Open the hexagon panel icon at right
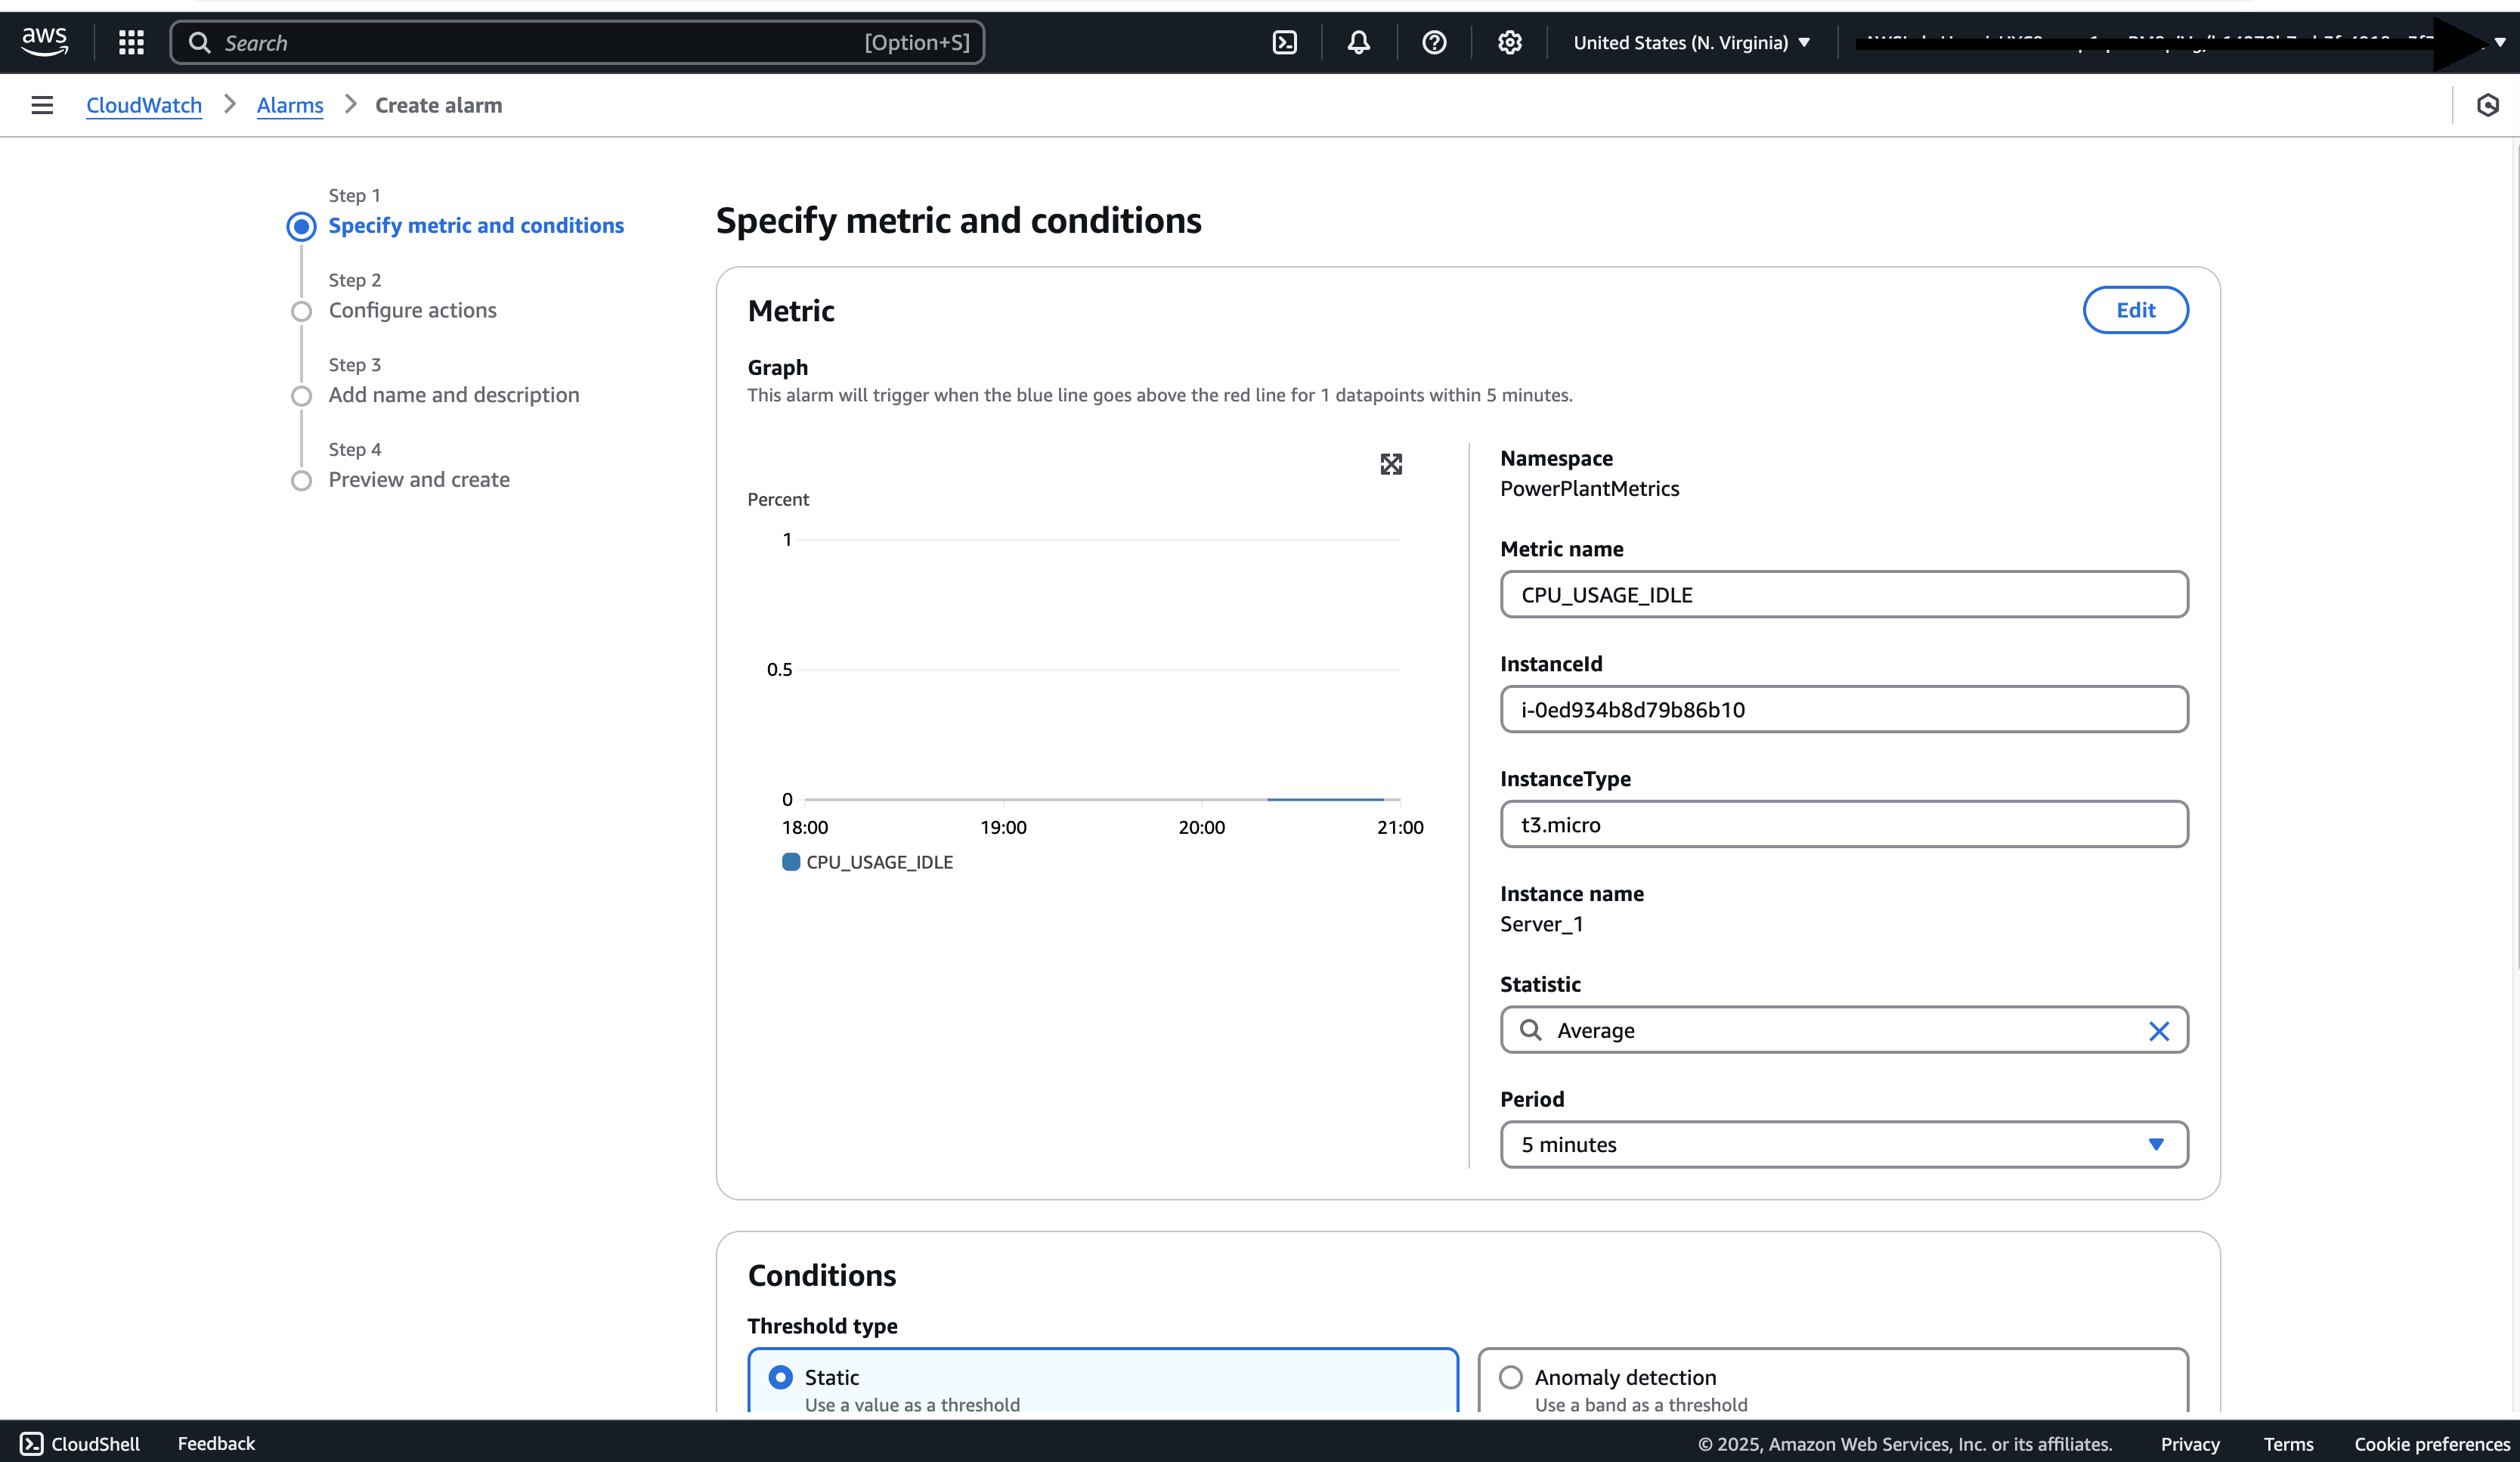The height and width of the screenshot is (1462, 2520). click(2488, 105)
